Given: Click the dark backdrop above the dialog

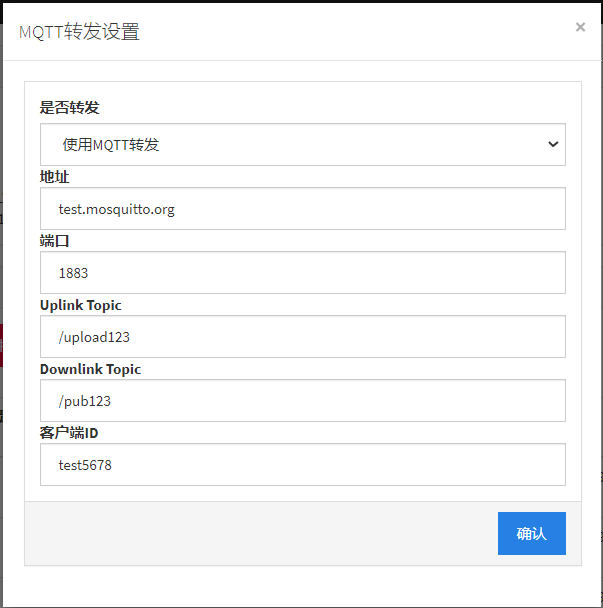Looking at the screenshot, I should click(300, 1).
